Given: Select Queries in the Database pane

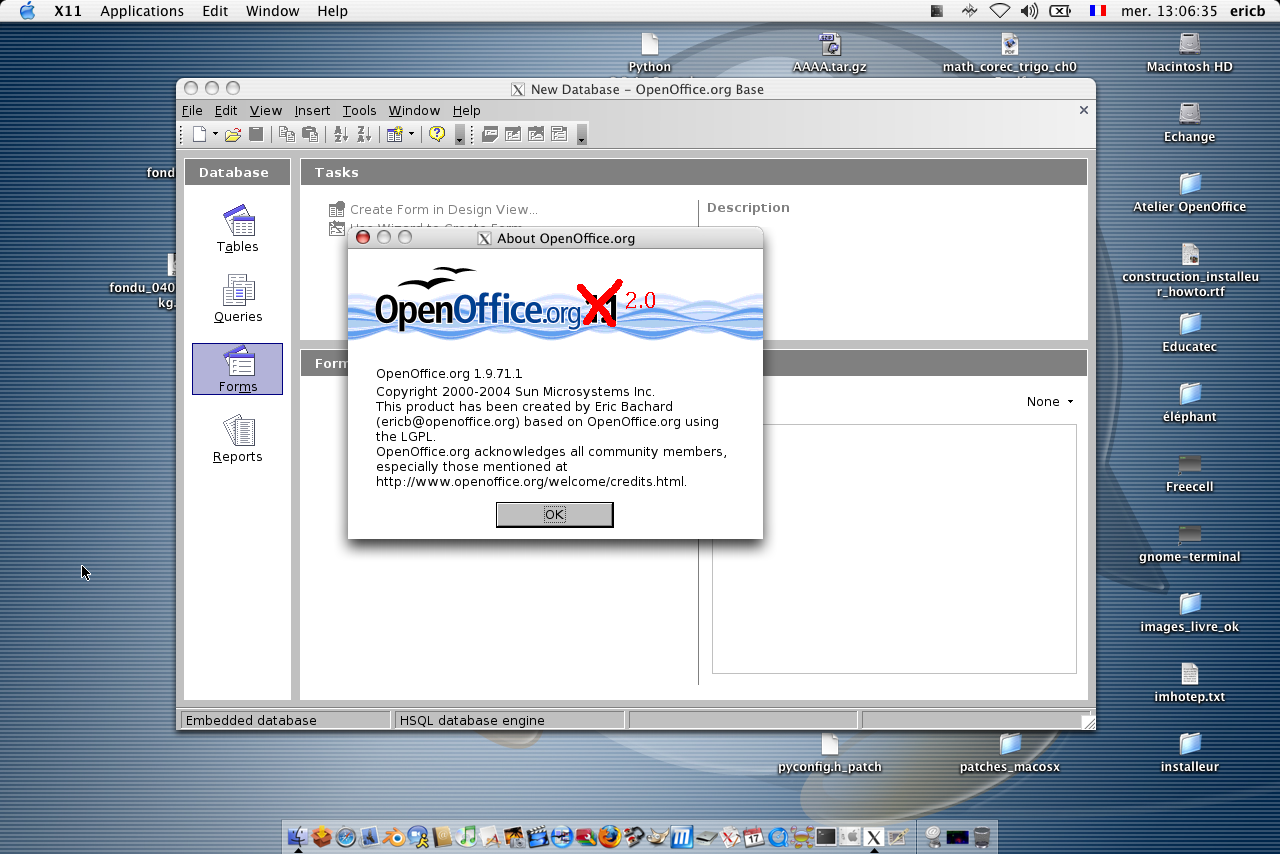Looking at the screenshot, I should click(238, 299).
